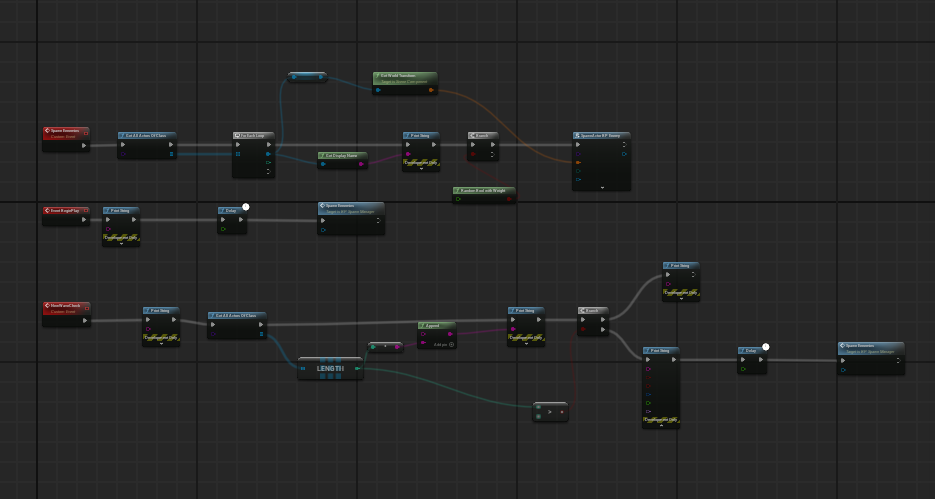Select the Get World Transform node
The image size is (935, 499).
coord(405,83)
